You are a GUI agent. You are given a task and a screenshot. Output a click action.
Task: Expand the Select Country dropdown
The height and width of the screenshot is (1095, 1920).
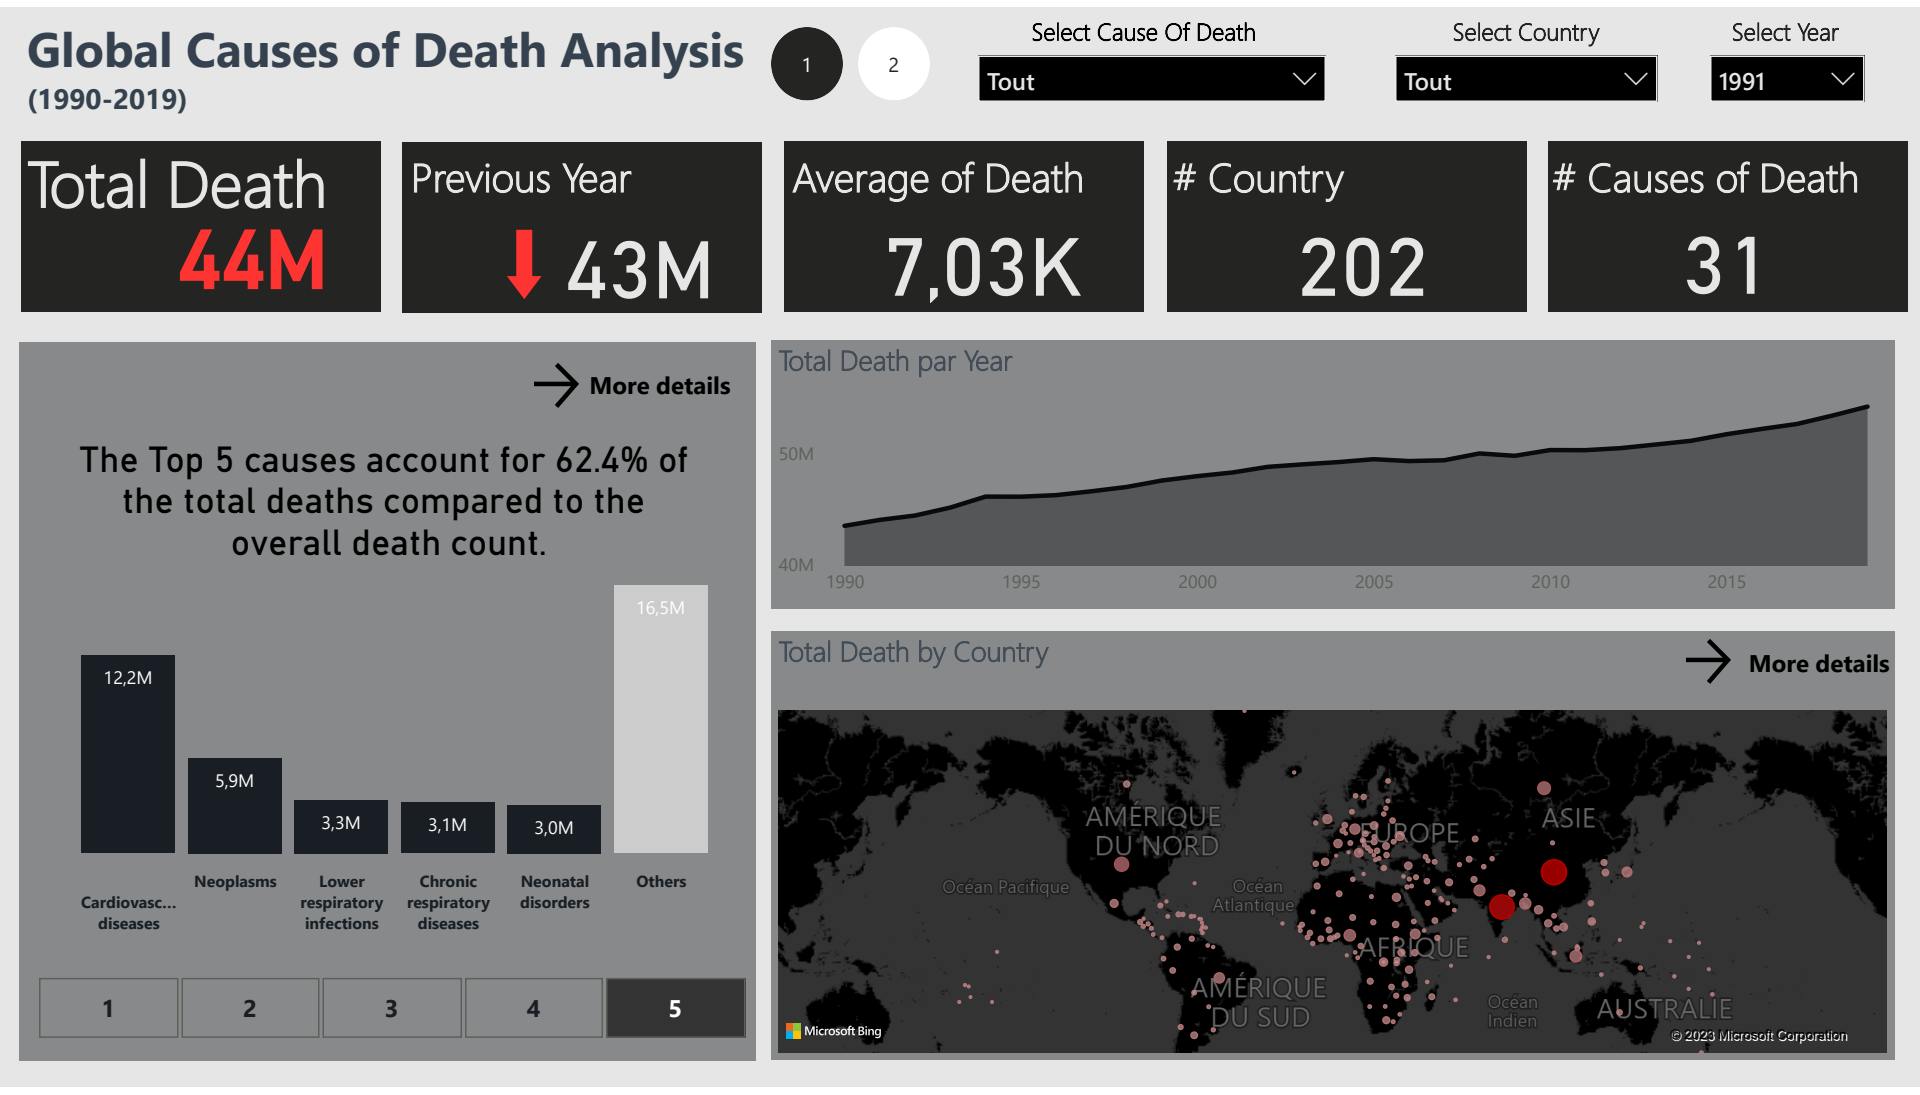point(1525,80)
